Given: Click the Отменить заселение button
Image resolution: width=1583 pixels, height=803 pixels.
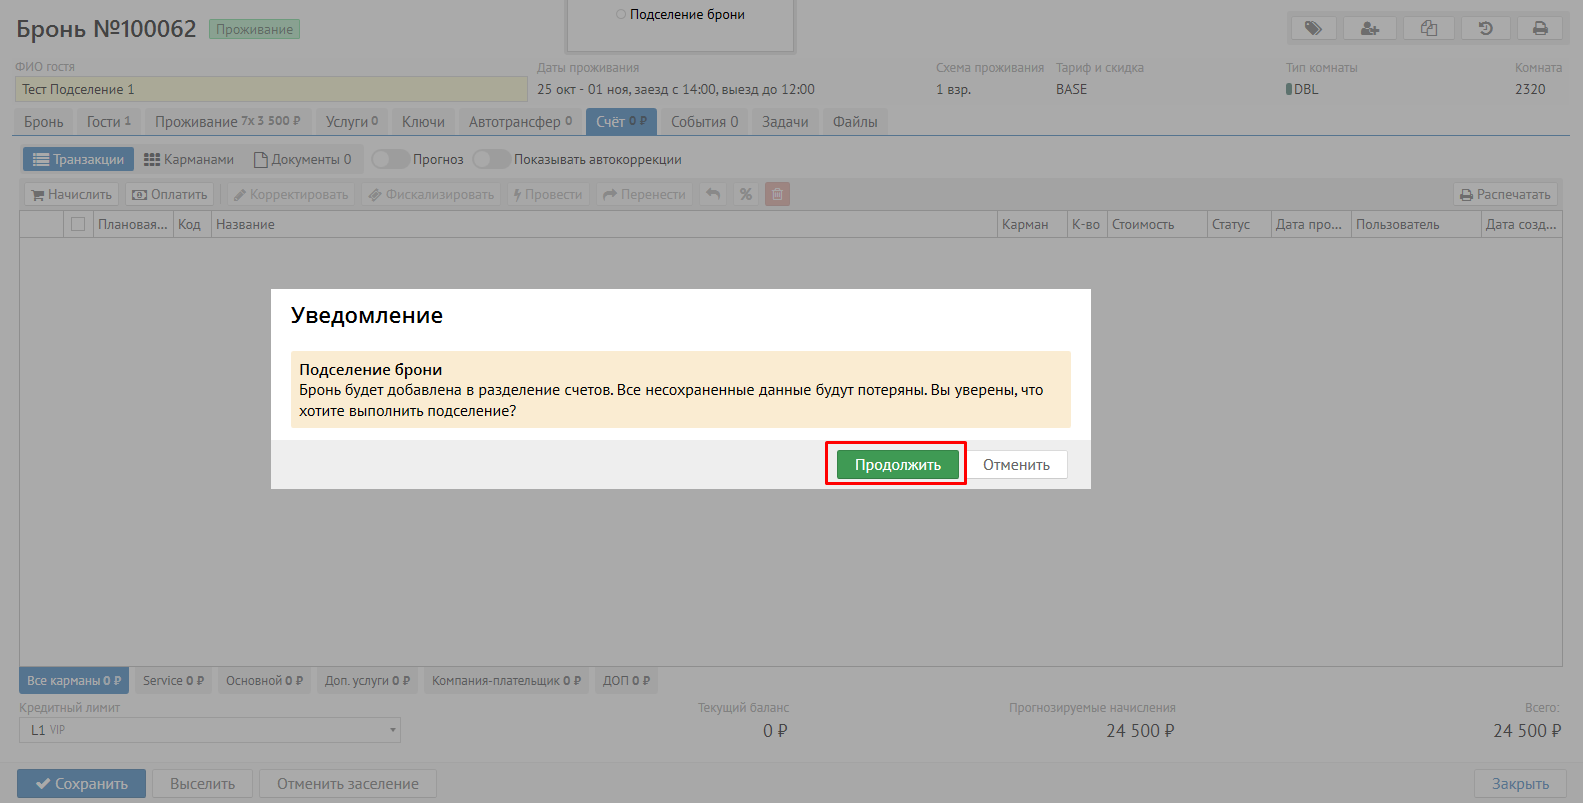Looking at the screenshot, I should [348, 784].
